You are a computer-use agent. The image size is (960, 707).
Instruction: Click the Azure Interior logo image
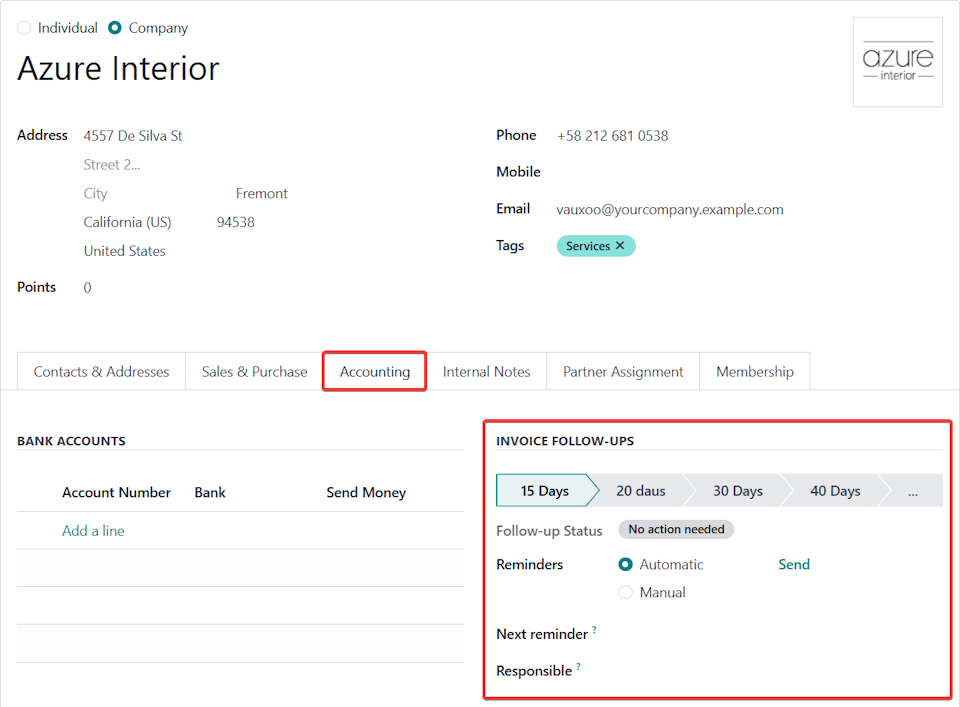pyautogui.click(x=898, y=62)
